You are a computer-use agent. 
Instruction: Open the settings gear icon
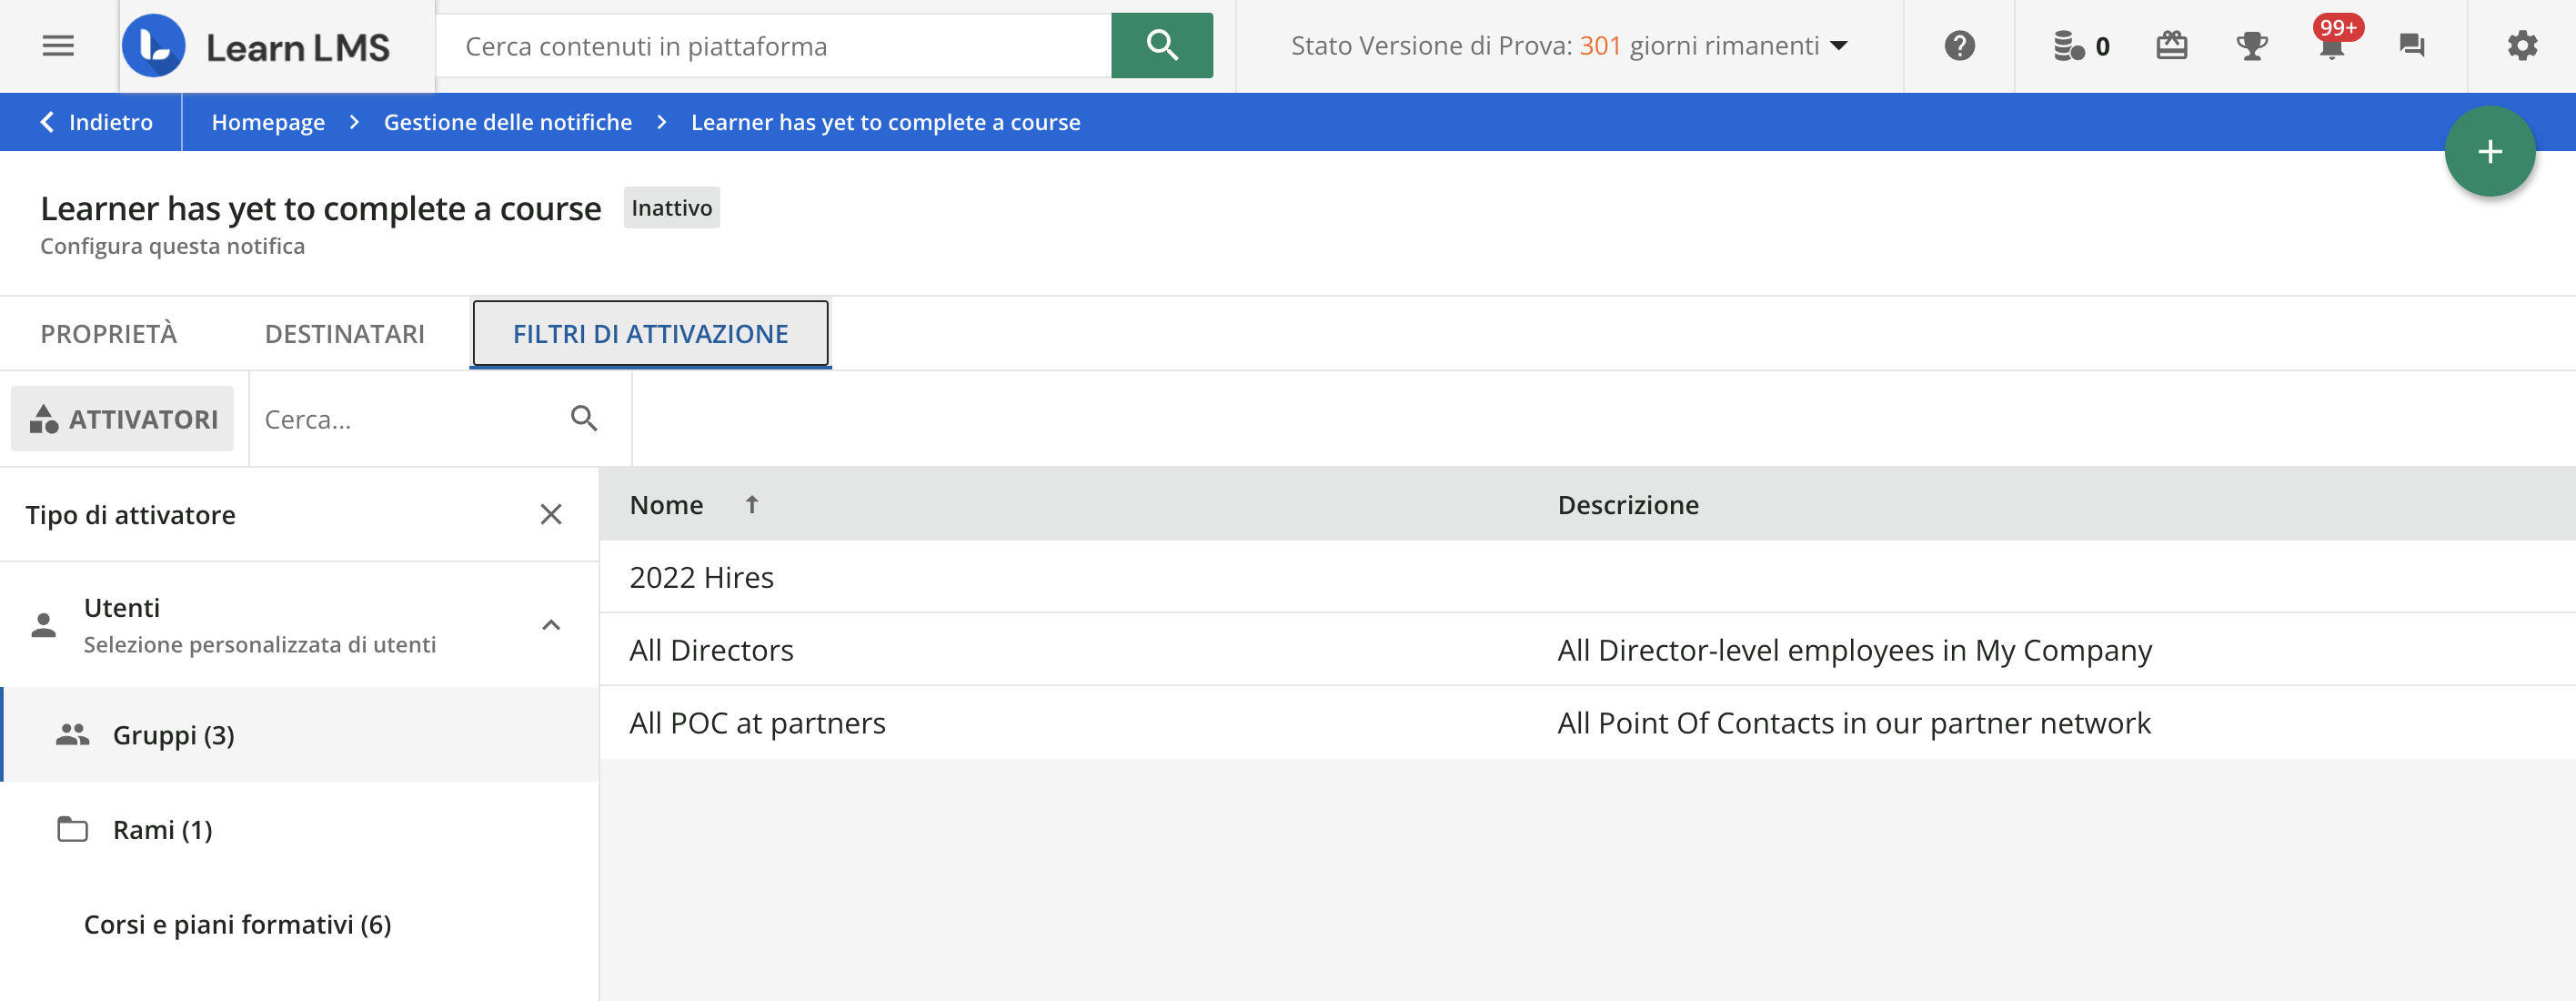tap(2521, 46)
